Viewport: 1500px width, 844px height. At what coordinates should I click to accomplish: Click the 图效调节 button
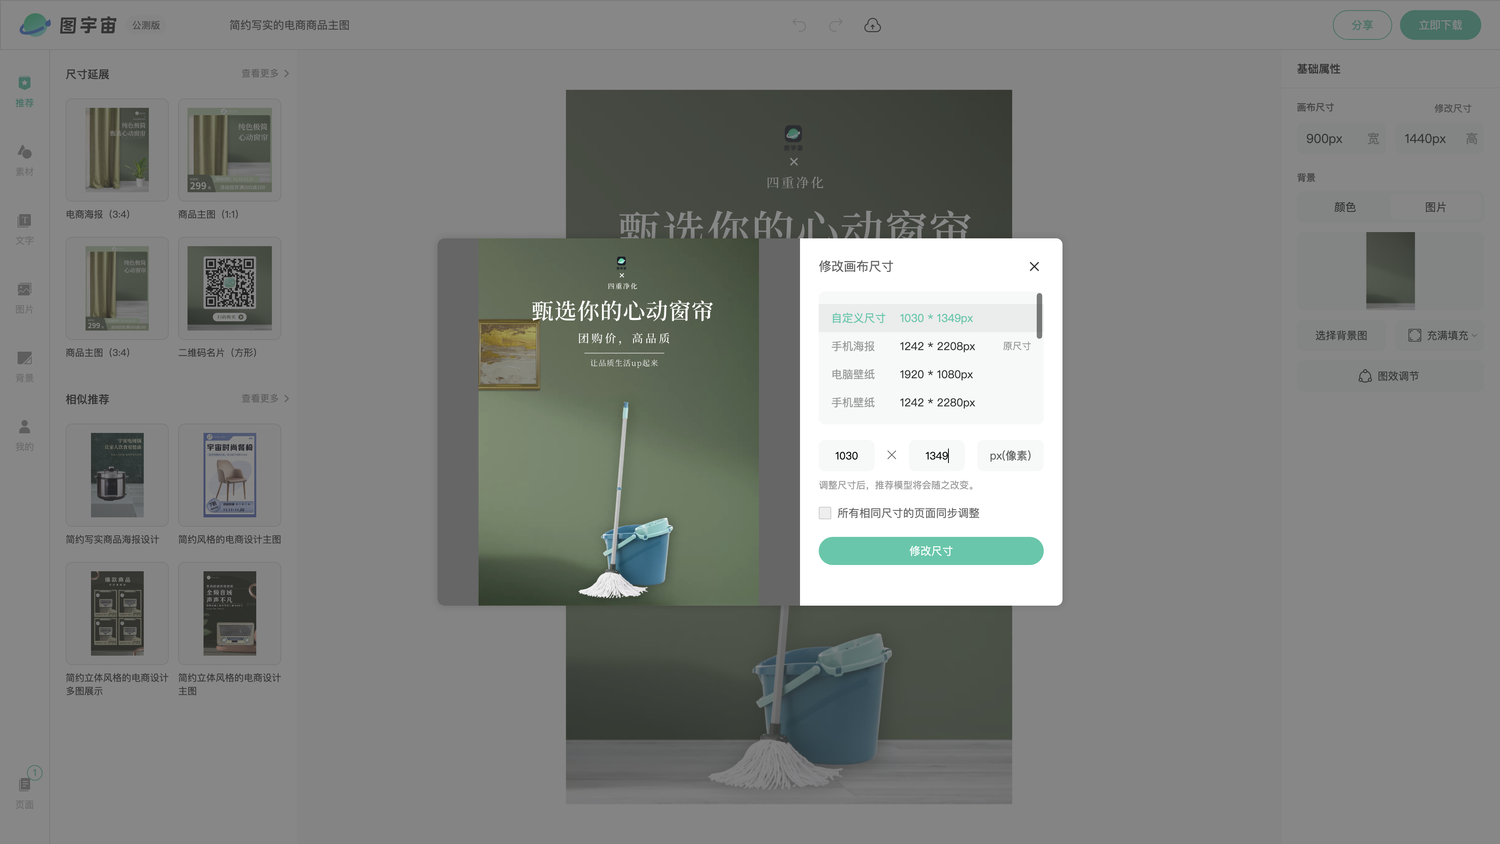tap(1390, 376)
